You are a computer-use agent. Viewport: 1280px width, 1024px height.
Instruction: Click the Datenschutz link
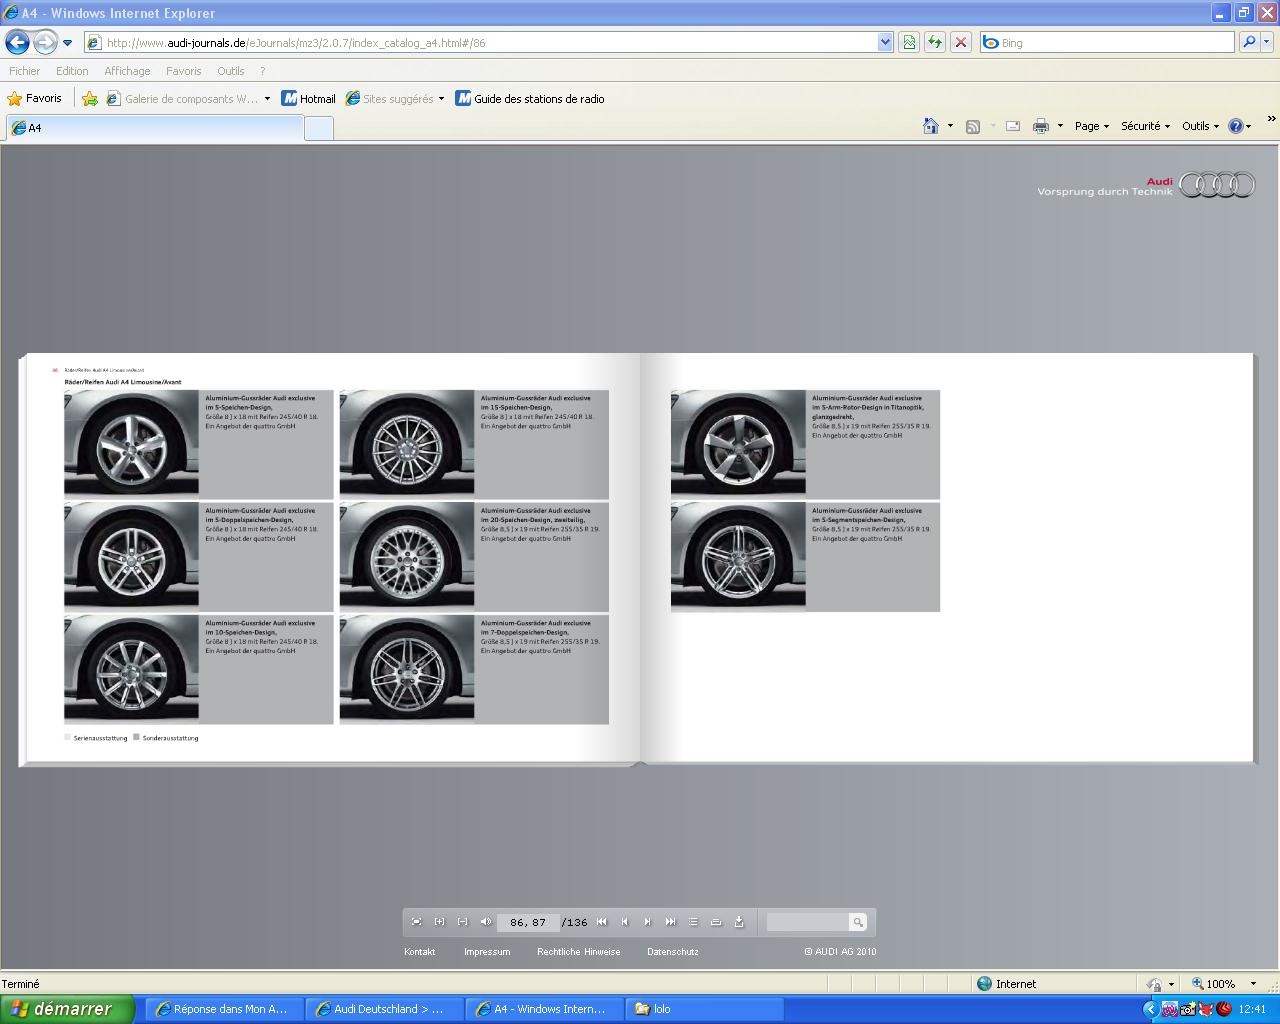click(672, 952)
